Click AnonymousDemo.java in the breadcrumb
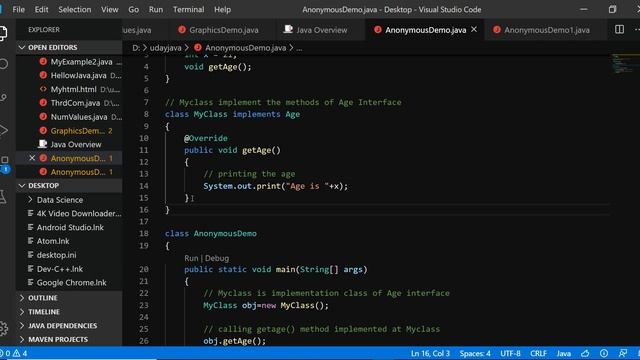Viewport: 640px width, 360px height. 245,48
